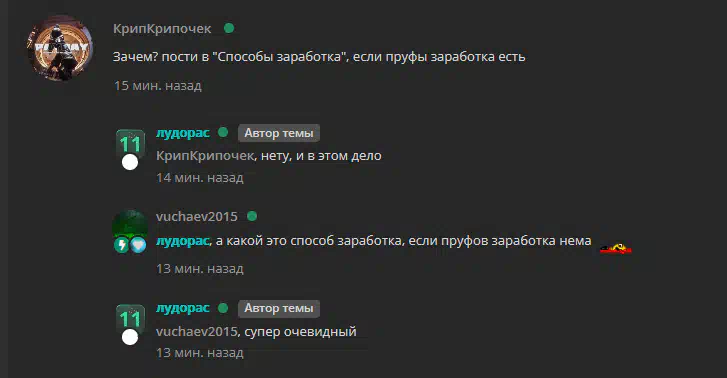
Task: Click лудорас avatar on the 'нету' reply
Action: [x=130, y=144]
